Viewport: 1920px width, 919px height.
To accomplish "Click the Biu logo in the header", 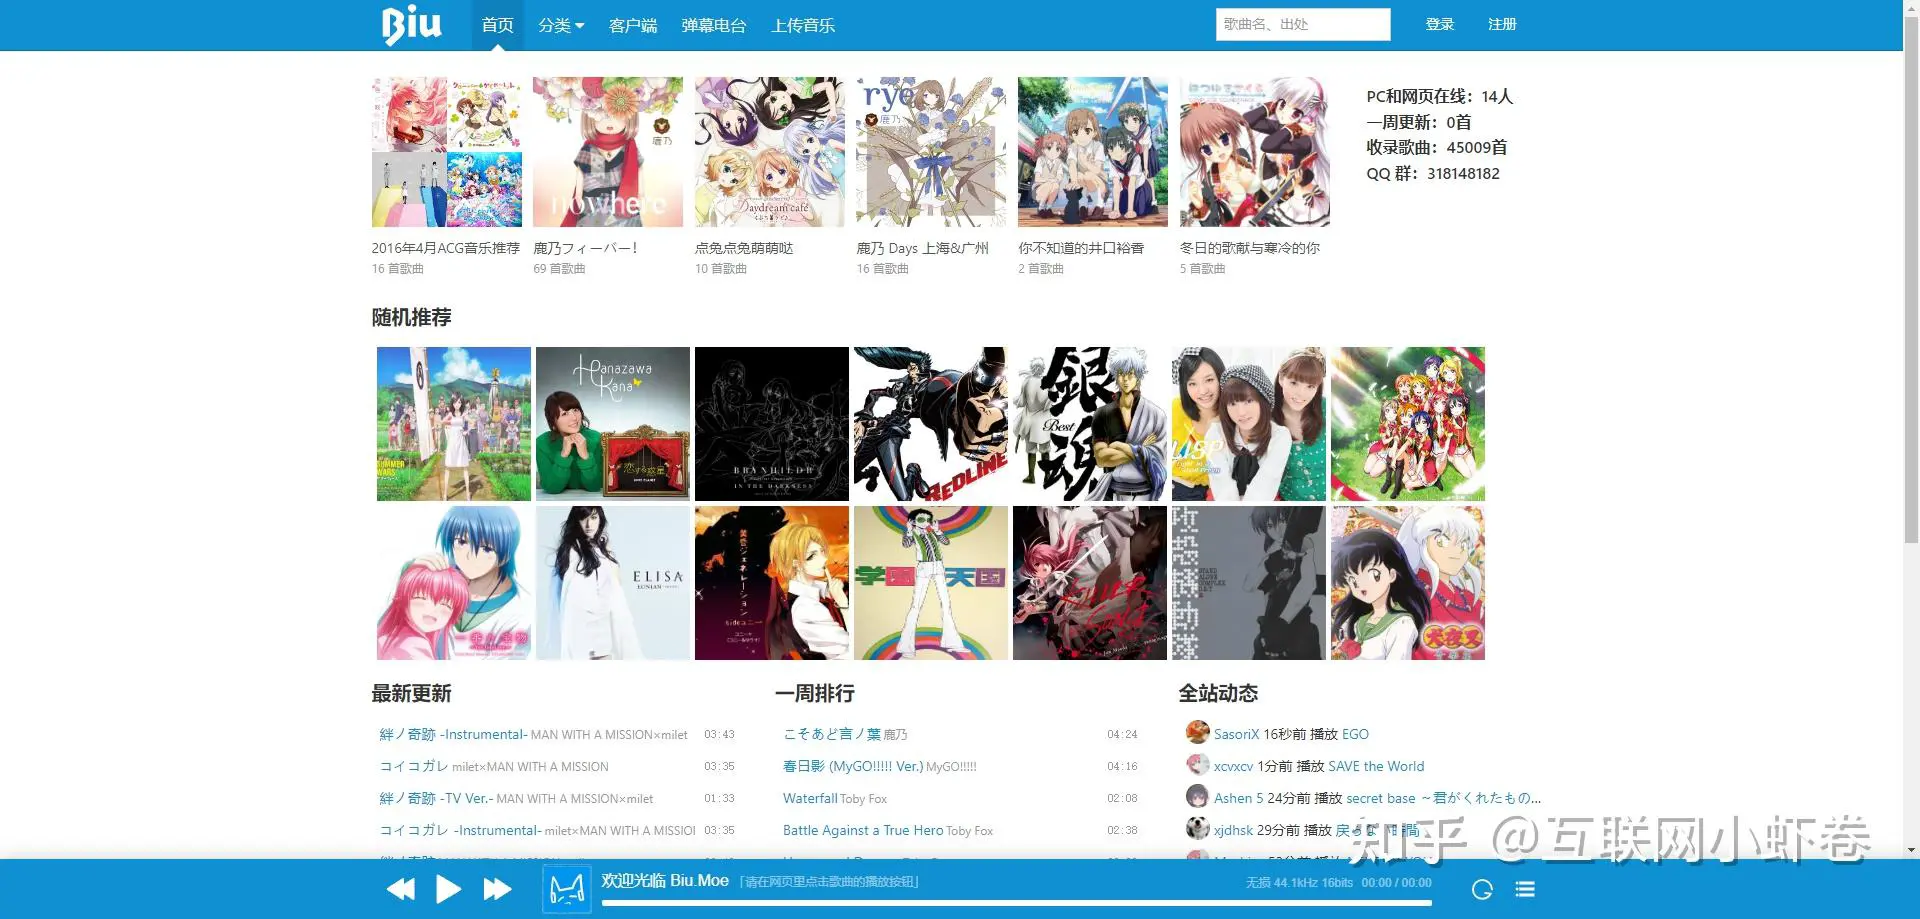I will [x=411, y=25].
